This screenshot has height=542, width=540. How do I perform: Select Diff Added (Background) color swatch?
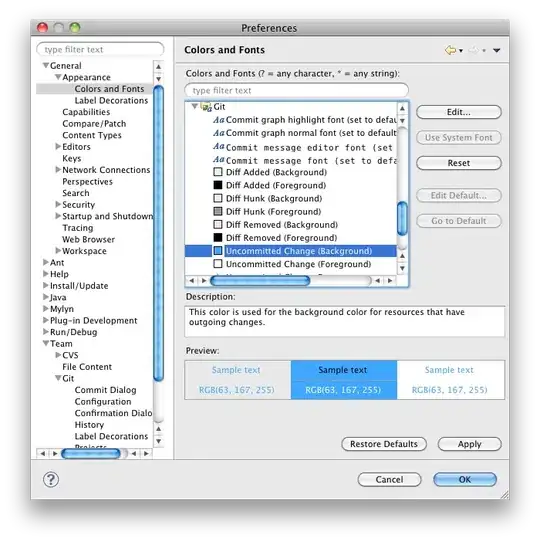(218, 172)
